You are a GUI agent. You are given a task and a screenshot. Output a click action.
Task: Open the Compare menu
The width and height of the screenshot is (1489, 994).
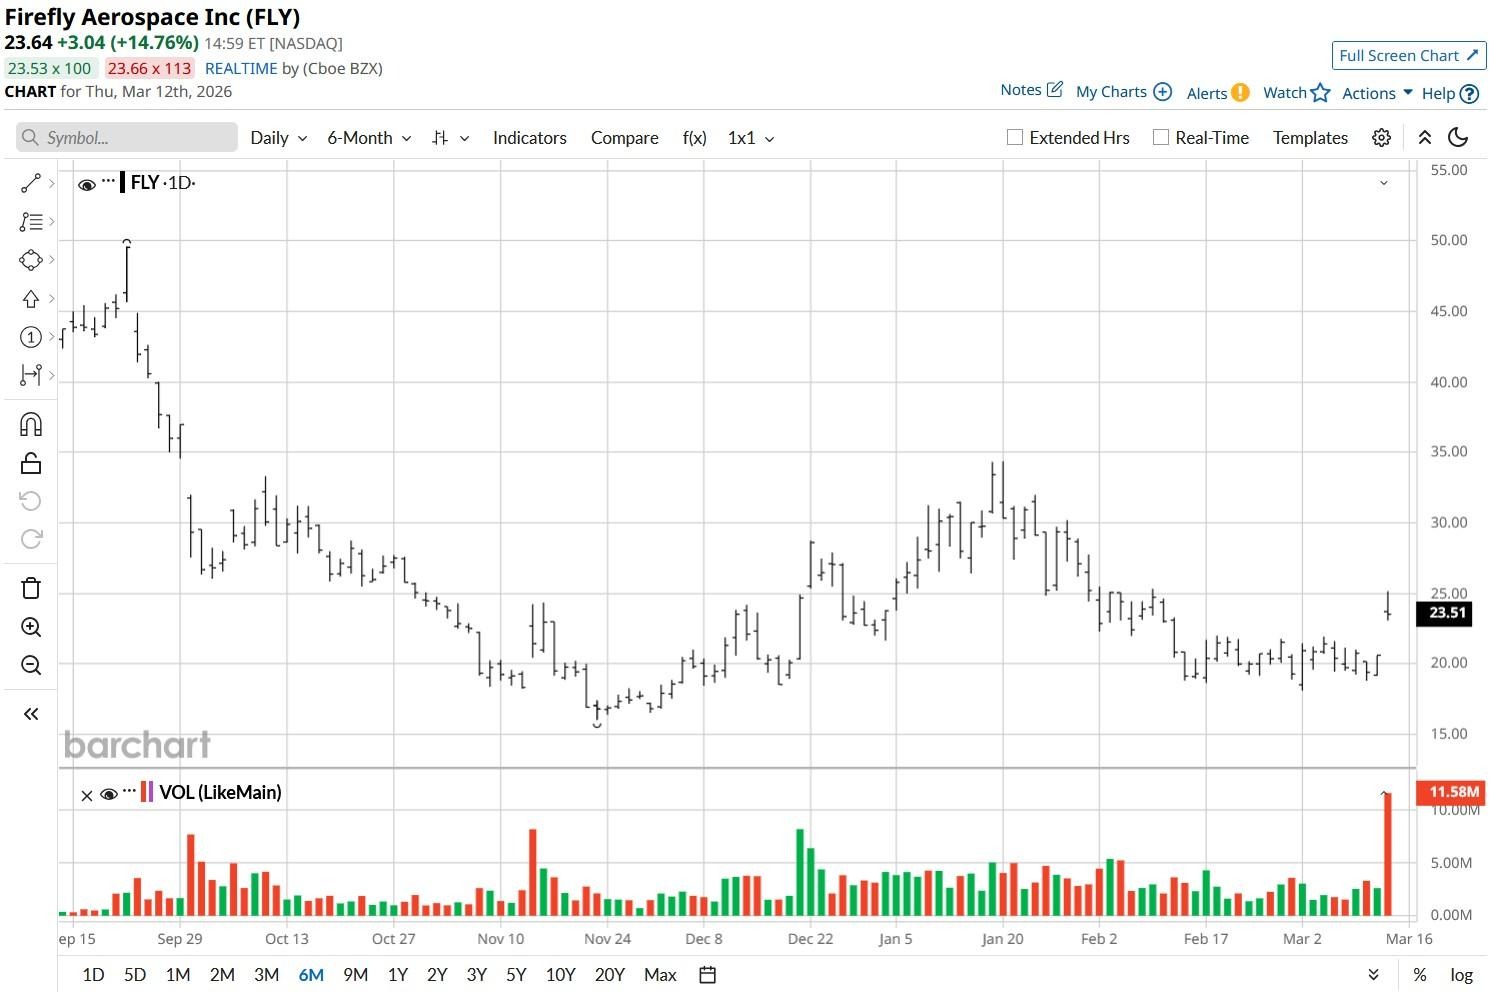(x=625, y=138)
